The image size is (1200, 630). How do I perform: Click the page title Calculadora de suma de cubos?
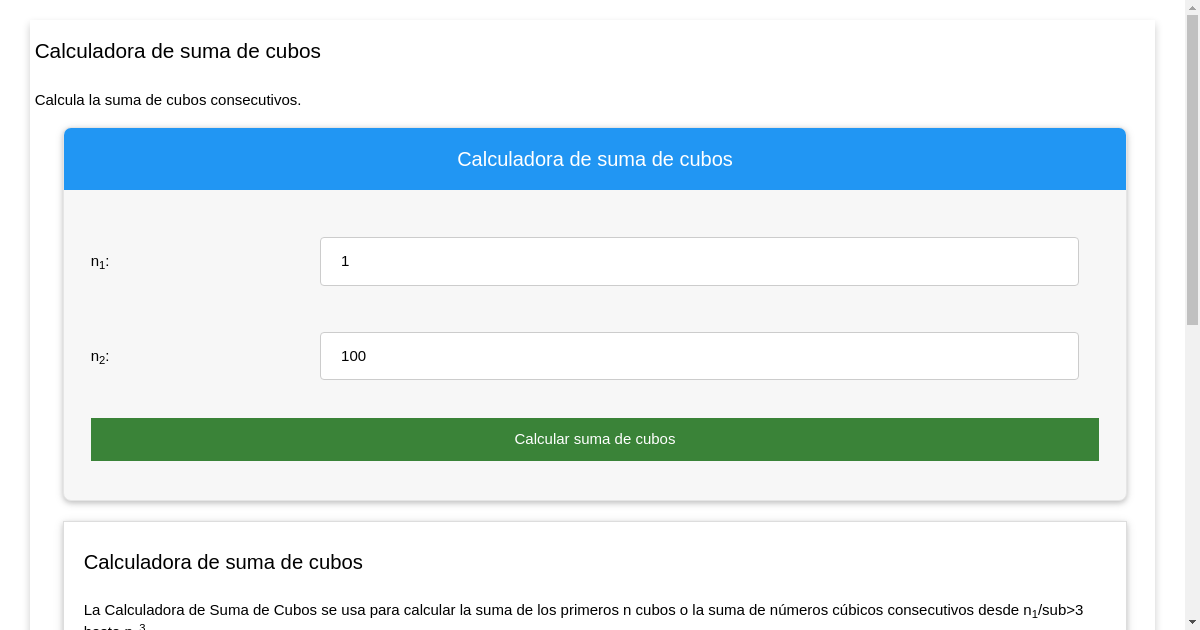[x=178, y=51]
